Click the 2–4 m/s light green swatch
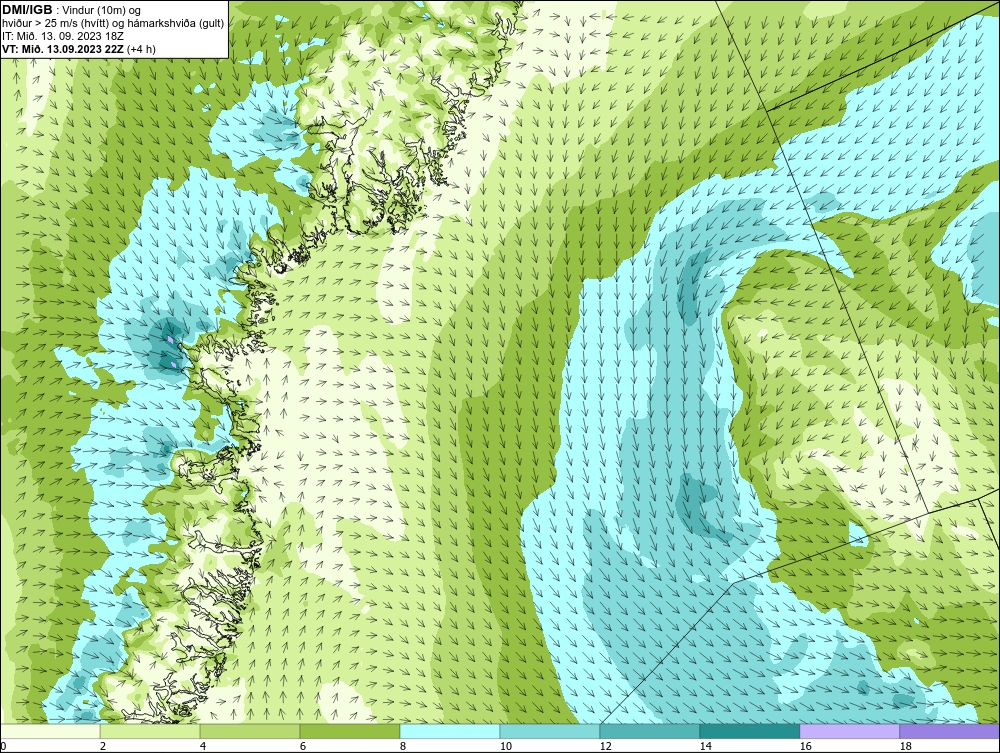The image size is (1000, 753). [150, 731]
